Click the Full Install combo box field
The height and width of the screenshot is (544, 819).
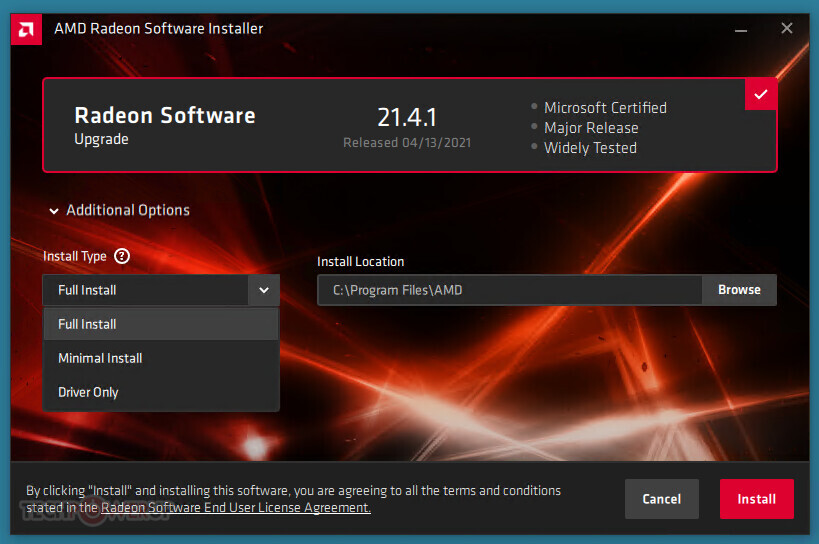tap(146, 290)
